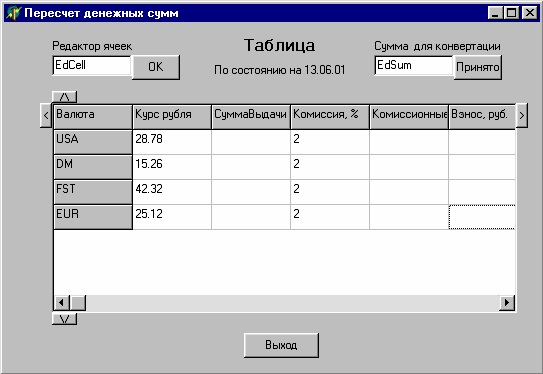Screen dimensions: 543x374
Task: Click the DM commission cell with value 2
Action: pos(330,167)
